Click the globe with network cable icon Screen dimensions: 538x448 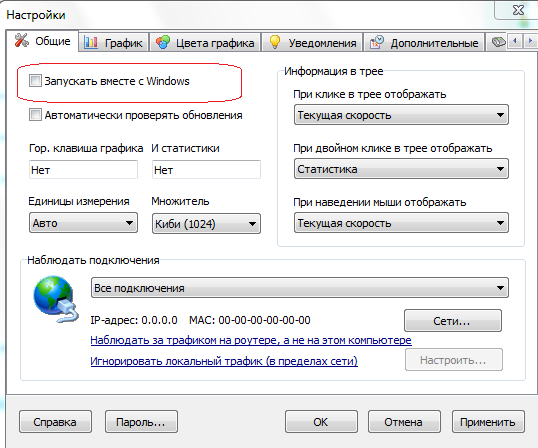click(56, 299)
